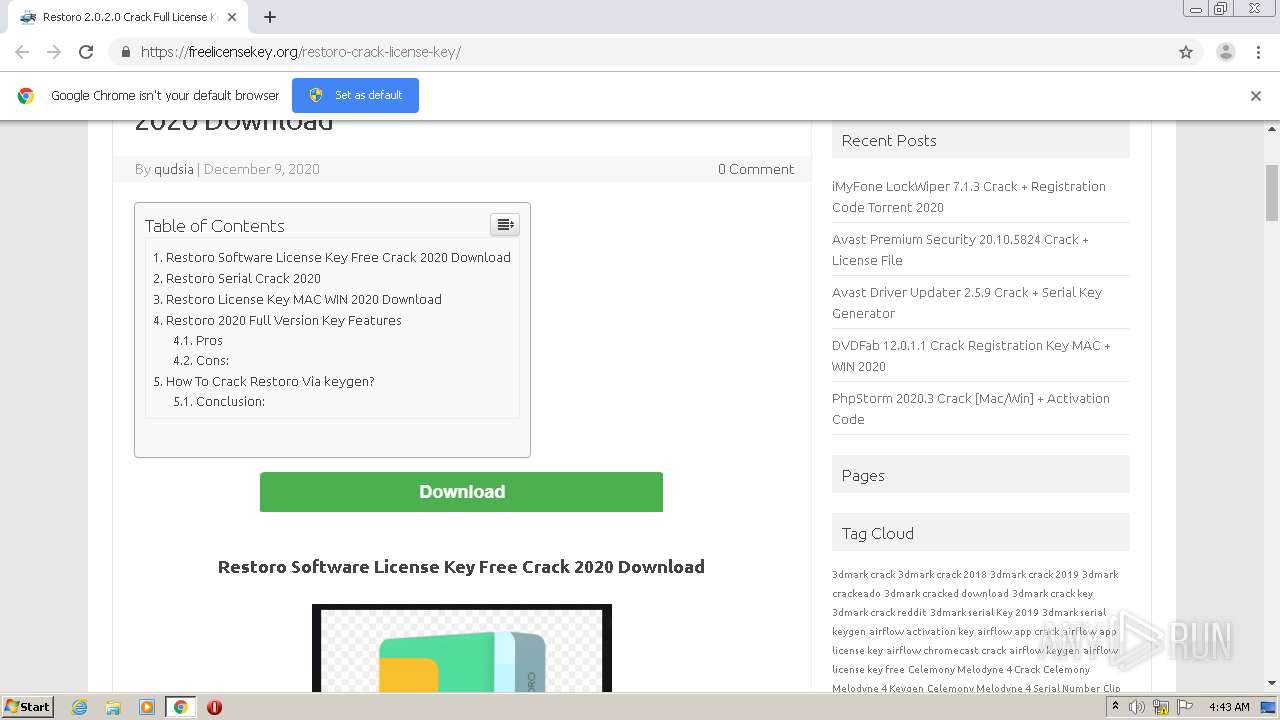The height and width of the screenshot is (720, 1280).
Task: Click the green Download button
Action: pos(461,492)
